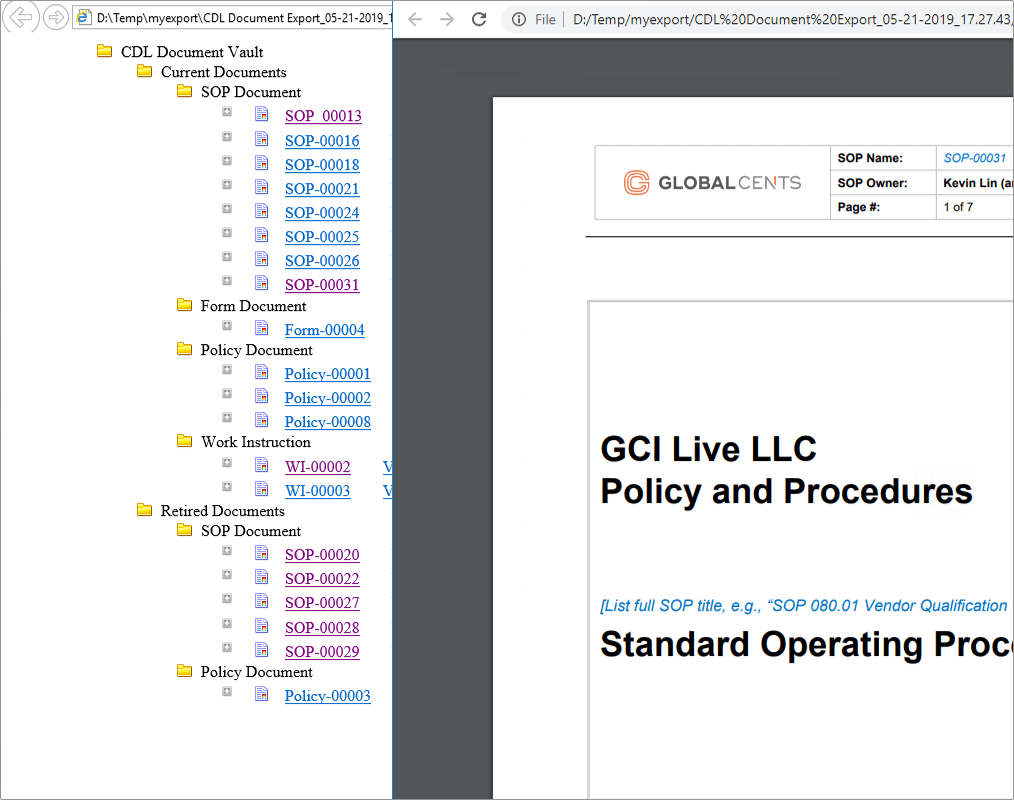
Task: Open the SOP_00013 document link
Action: click(323, 116)
